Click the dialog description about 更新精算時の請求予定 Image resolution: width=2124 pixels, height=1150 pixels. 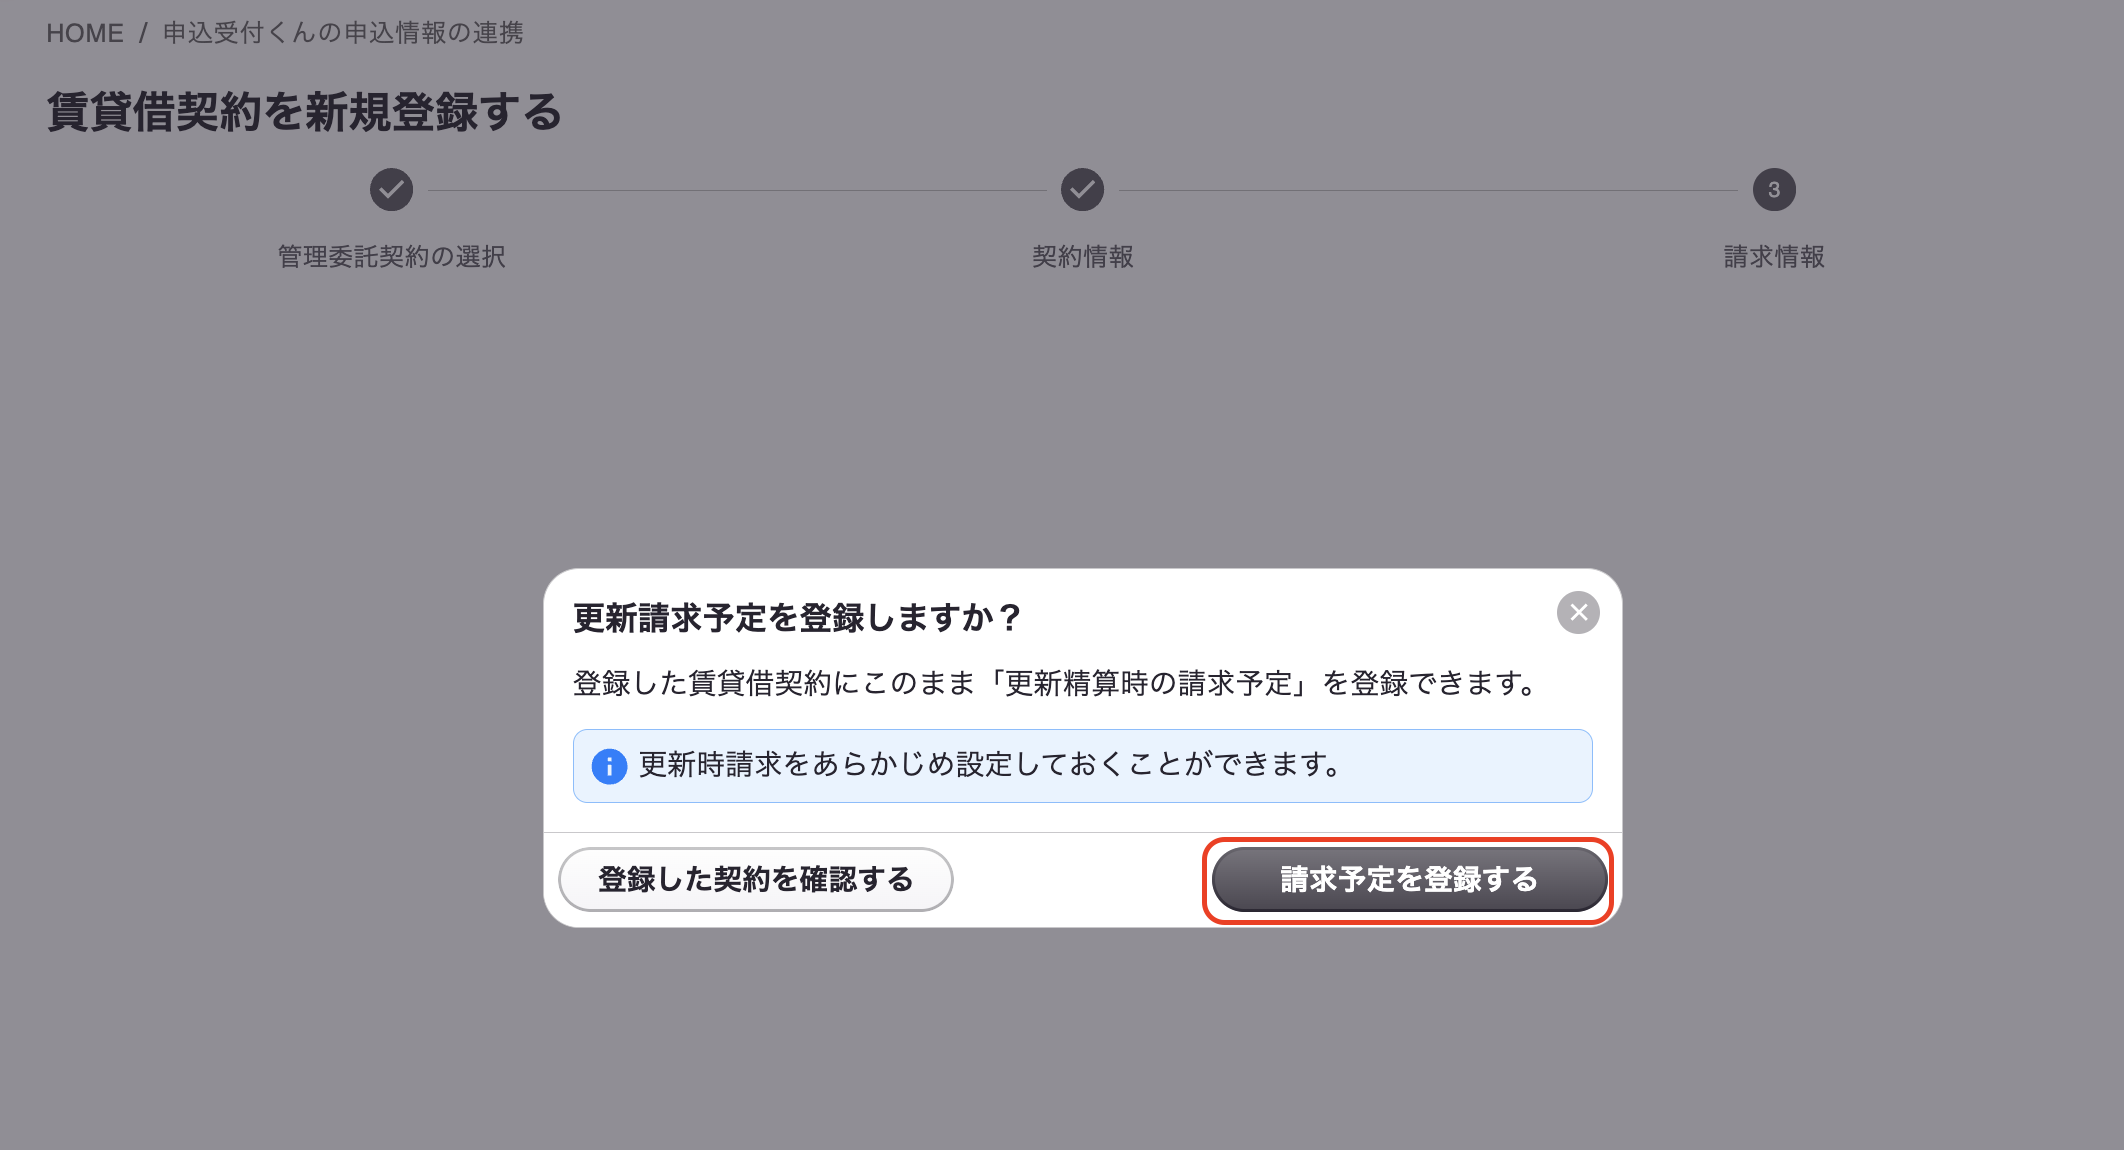pyautogui.click(x=1055, y=683)
